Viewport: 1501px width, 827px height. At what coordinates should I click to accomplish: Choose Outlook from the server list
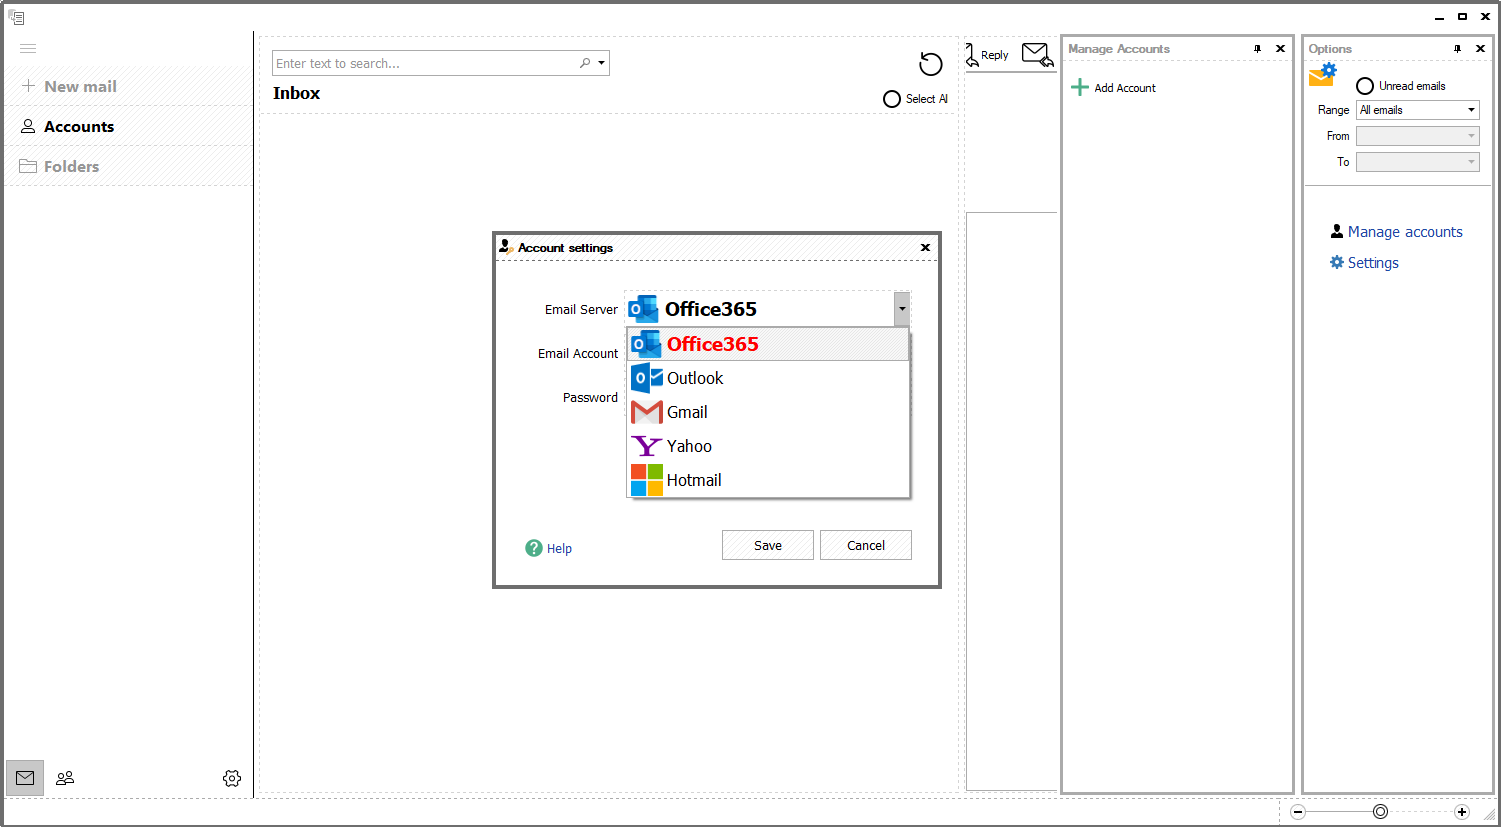768,378
